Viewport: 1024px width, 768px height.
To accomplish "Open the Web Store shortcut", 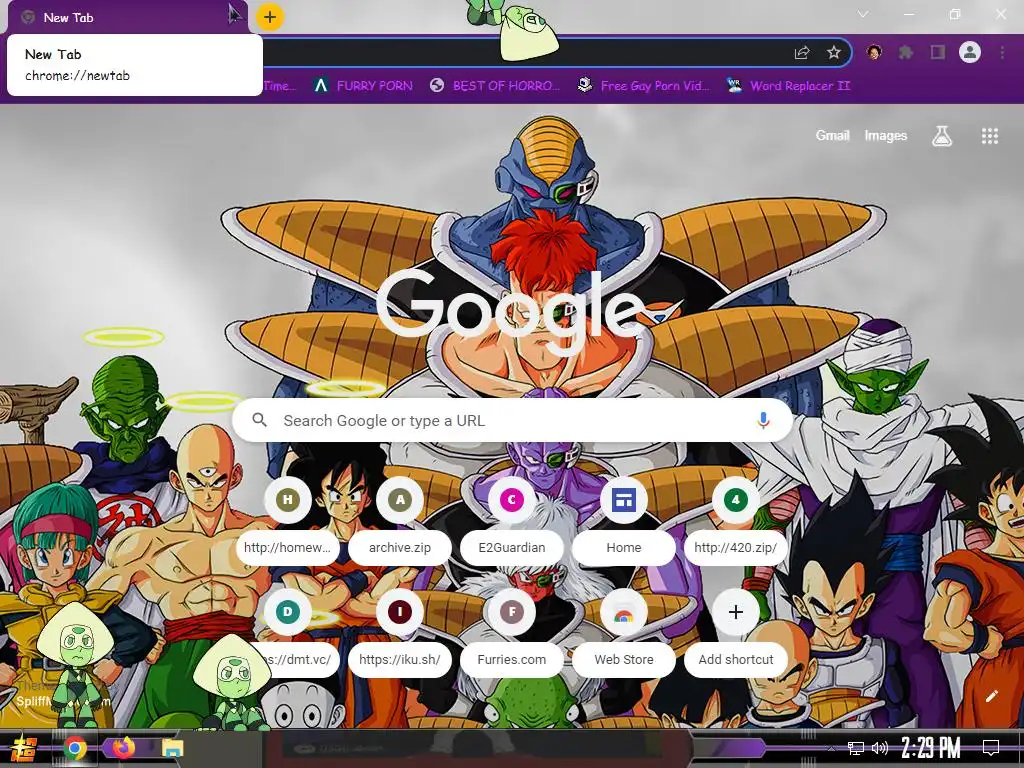I will (x=624, y=632).
